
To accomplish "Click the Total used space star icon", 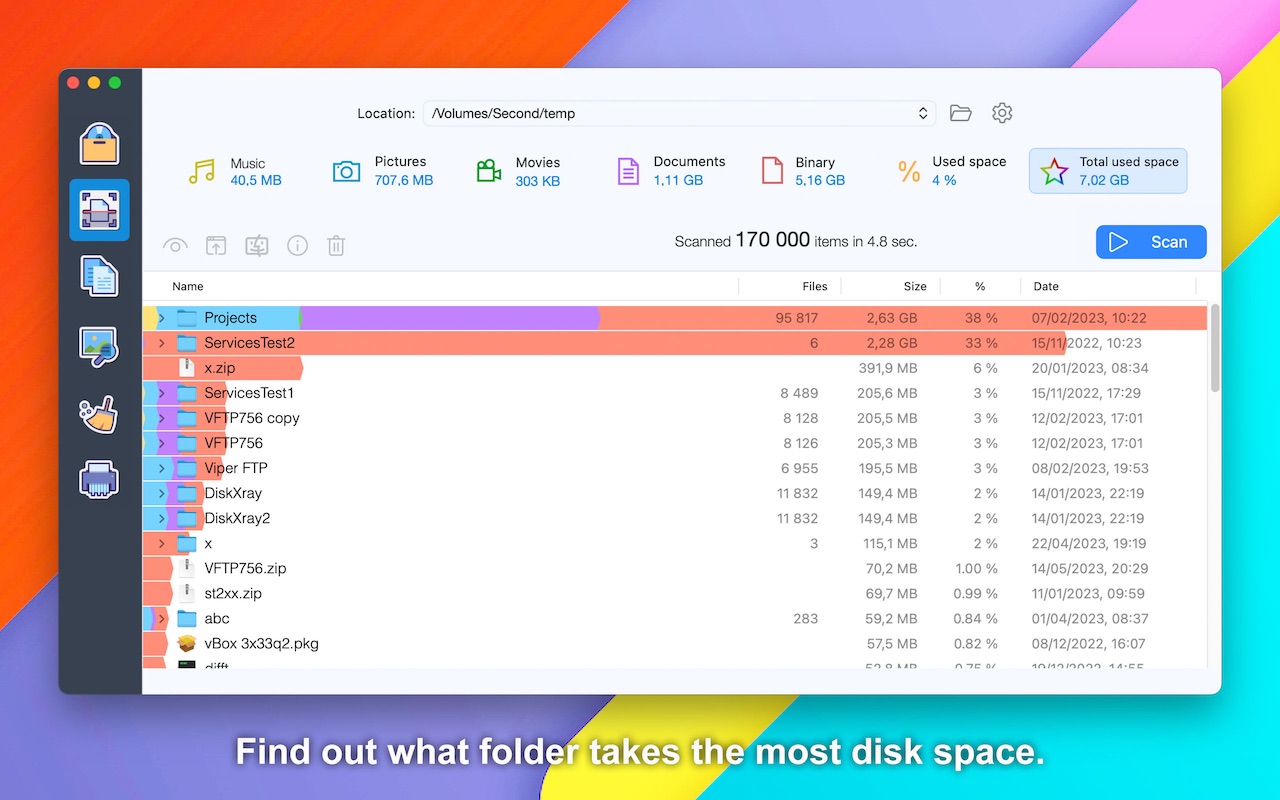I will [1054, 172].
